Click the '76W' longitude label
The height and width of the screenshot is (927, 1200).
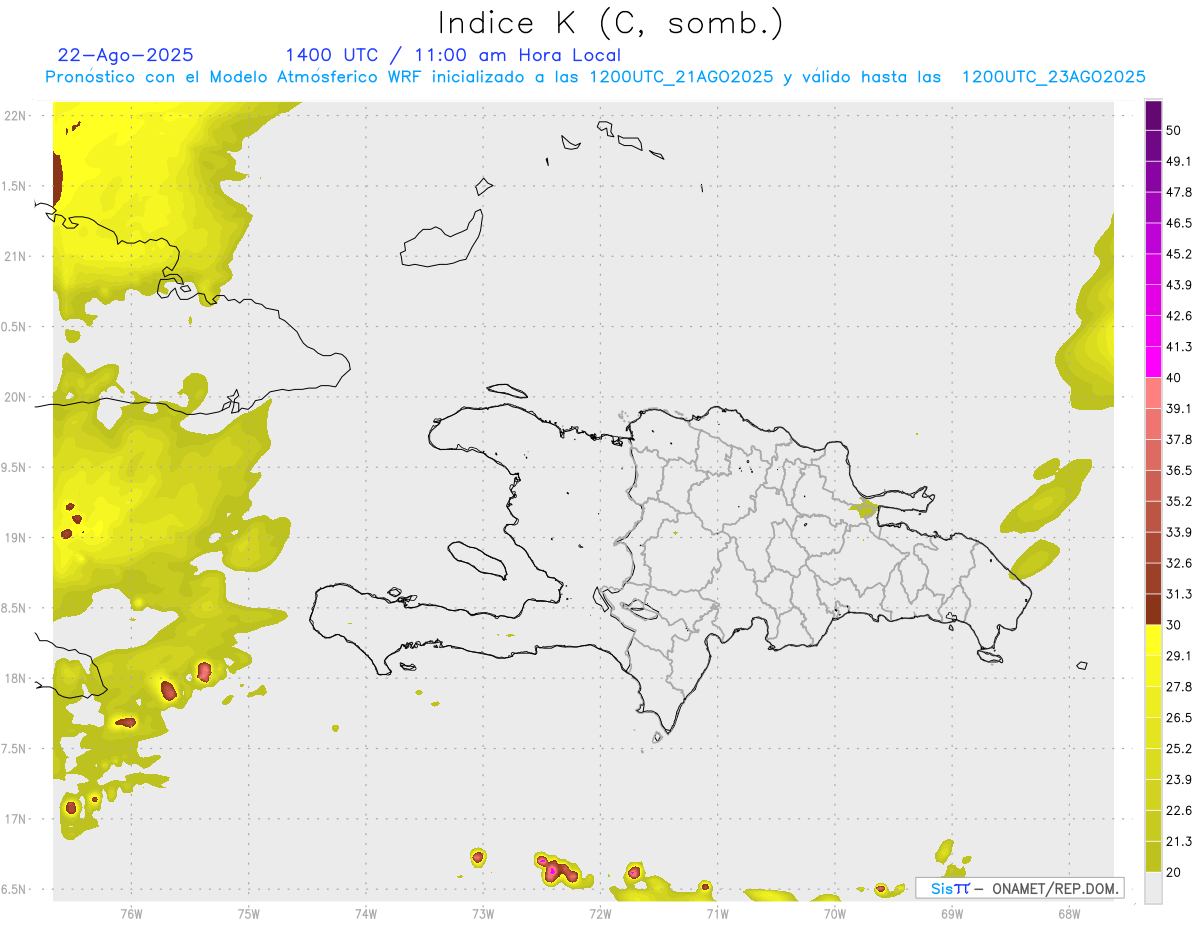(x=131, y=913)
